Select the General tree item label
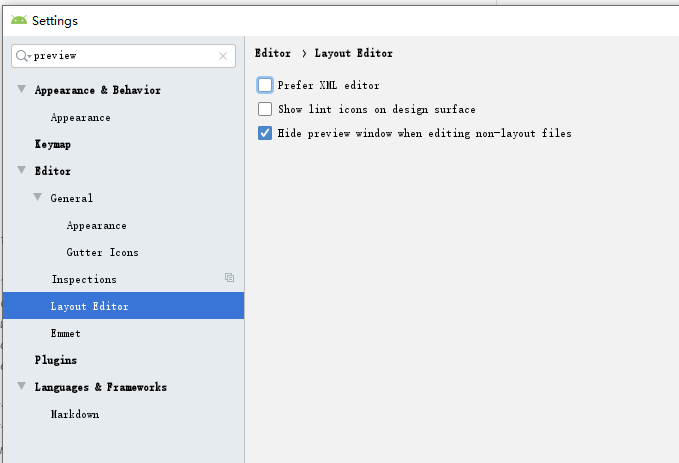The width and height of the screenshot is (679, 463). [x=71, y=198]
